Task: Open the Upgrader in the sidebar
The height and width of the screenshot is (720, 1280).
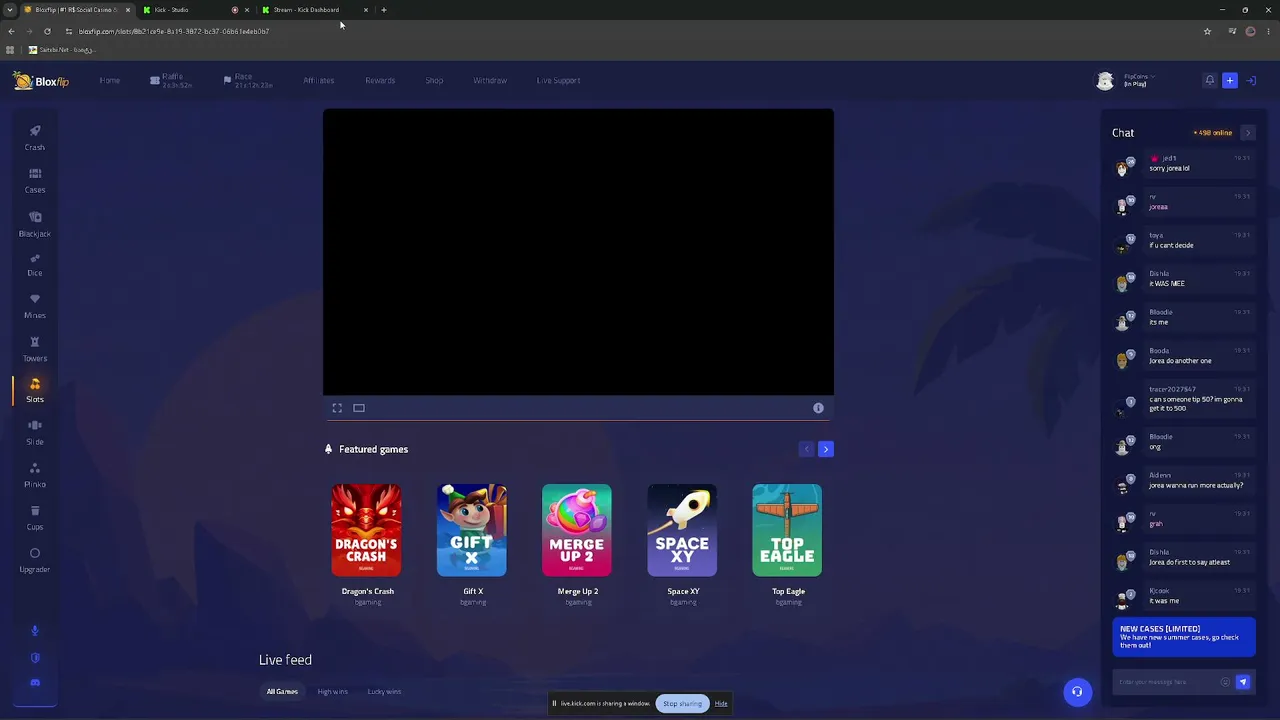Action: [35, 560]
